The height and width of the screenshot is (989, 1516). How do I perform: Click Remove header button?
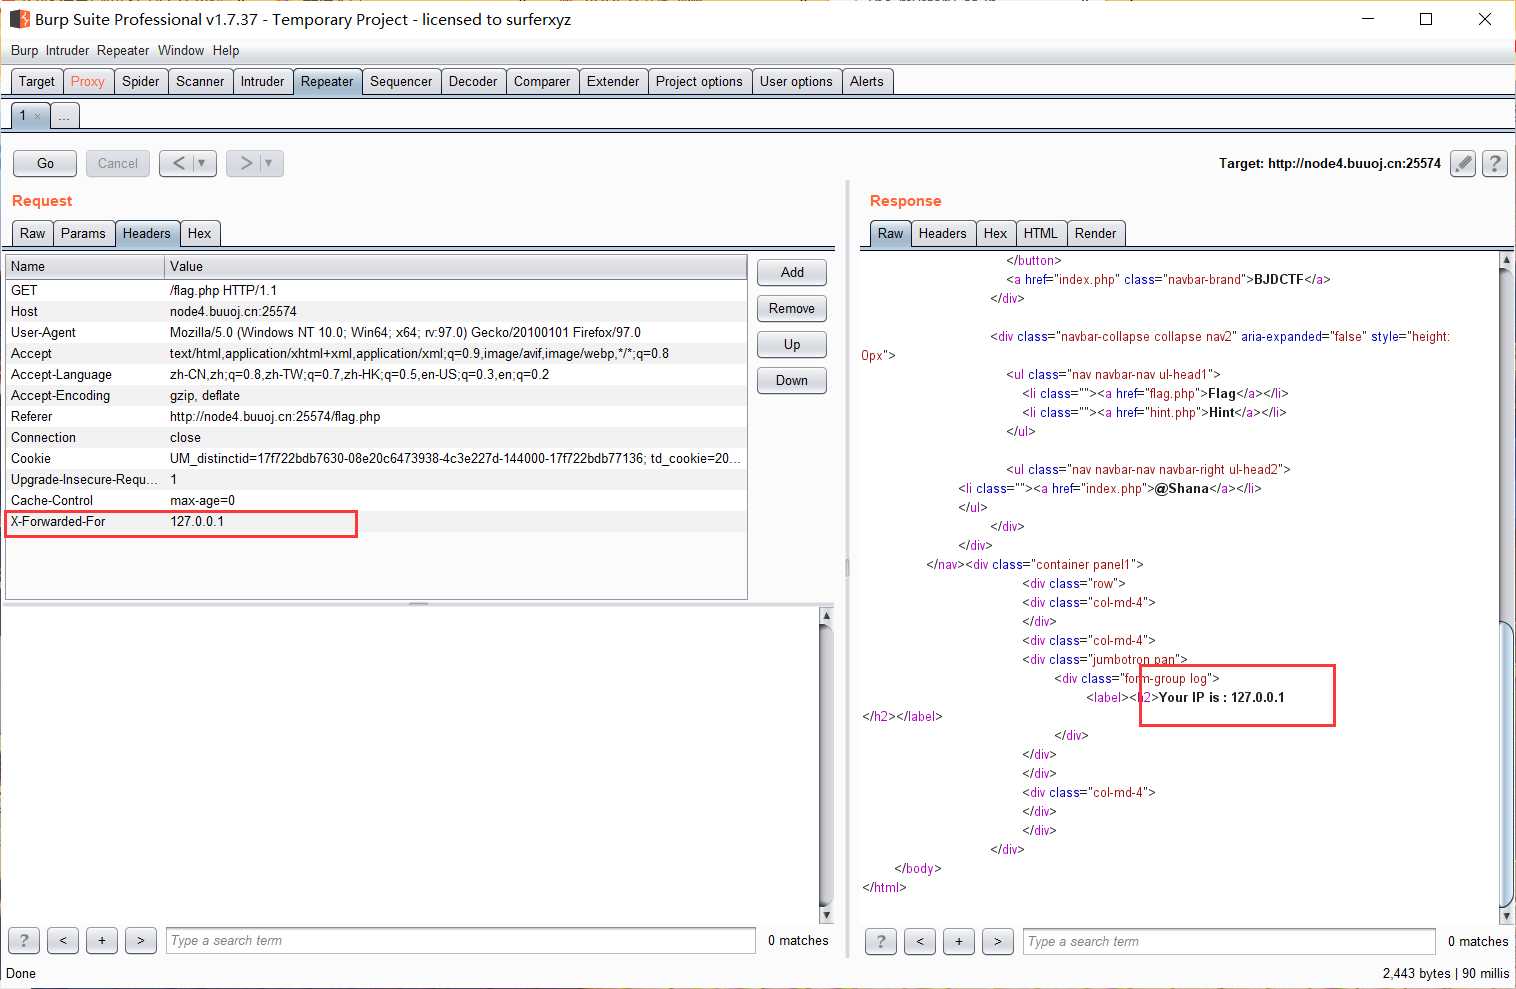click(792, 308)
